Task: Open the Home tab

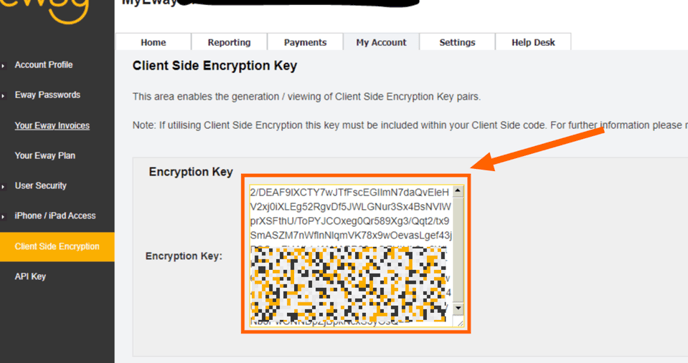Action: click(x=153, y=42)
